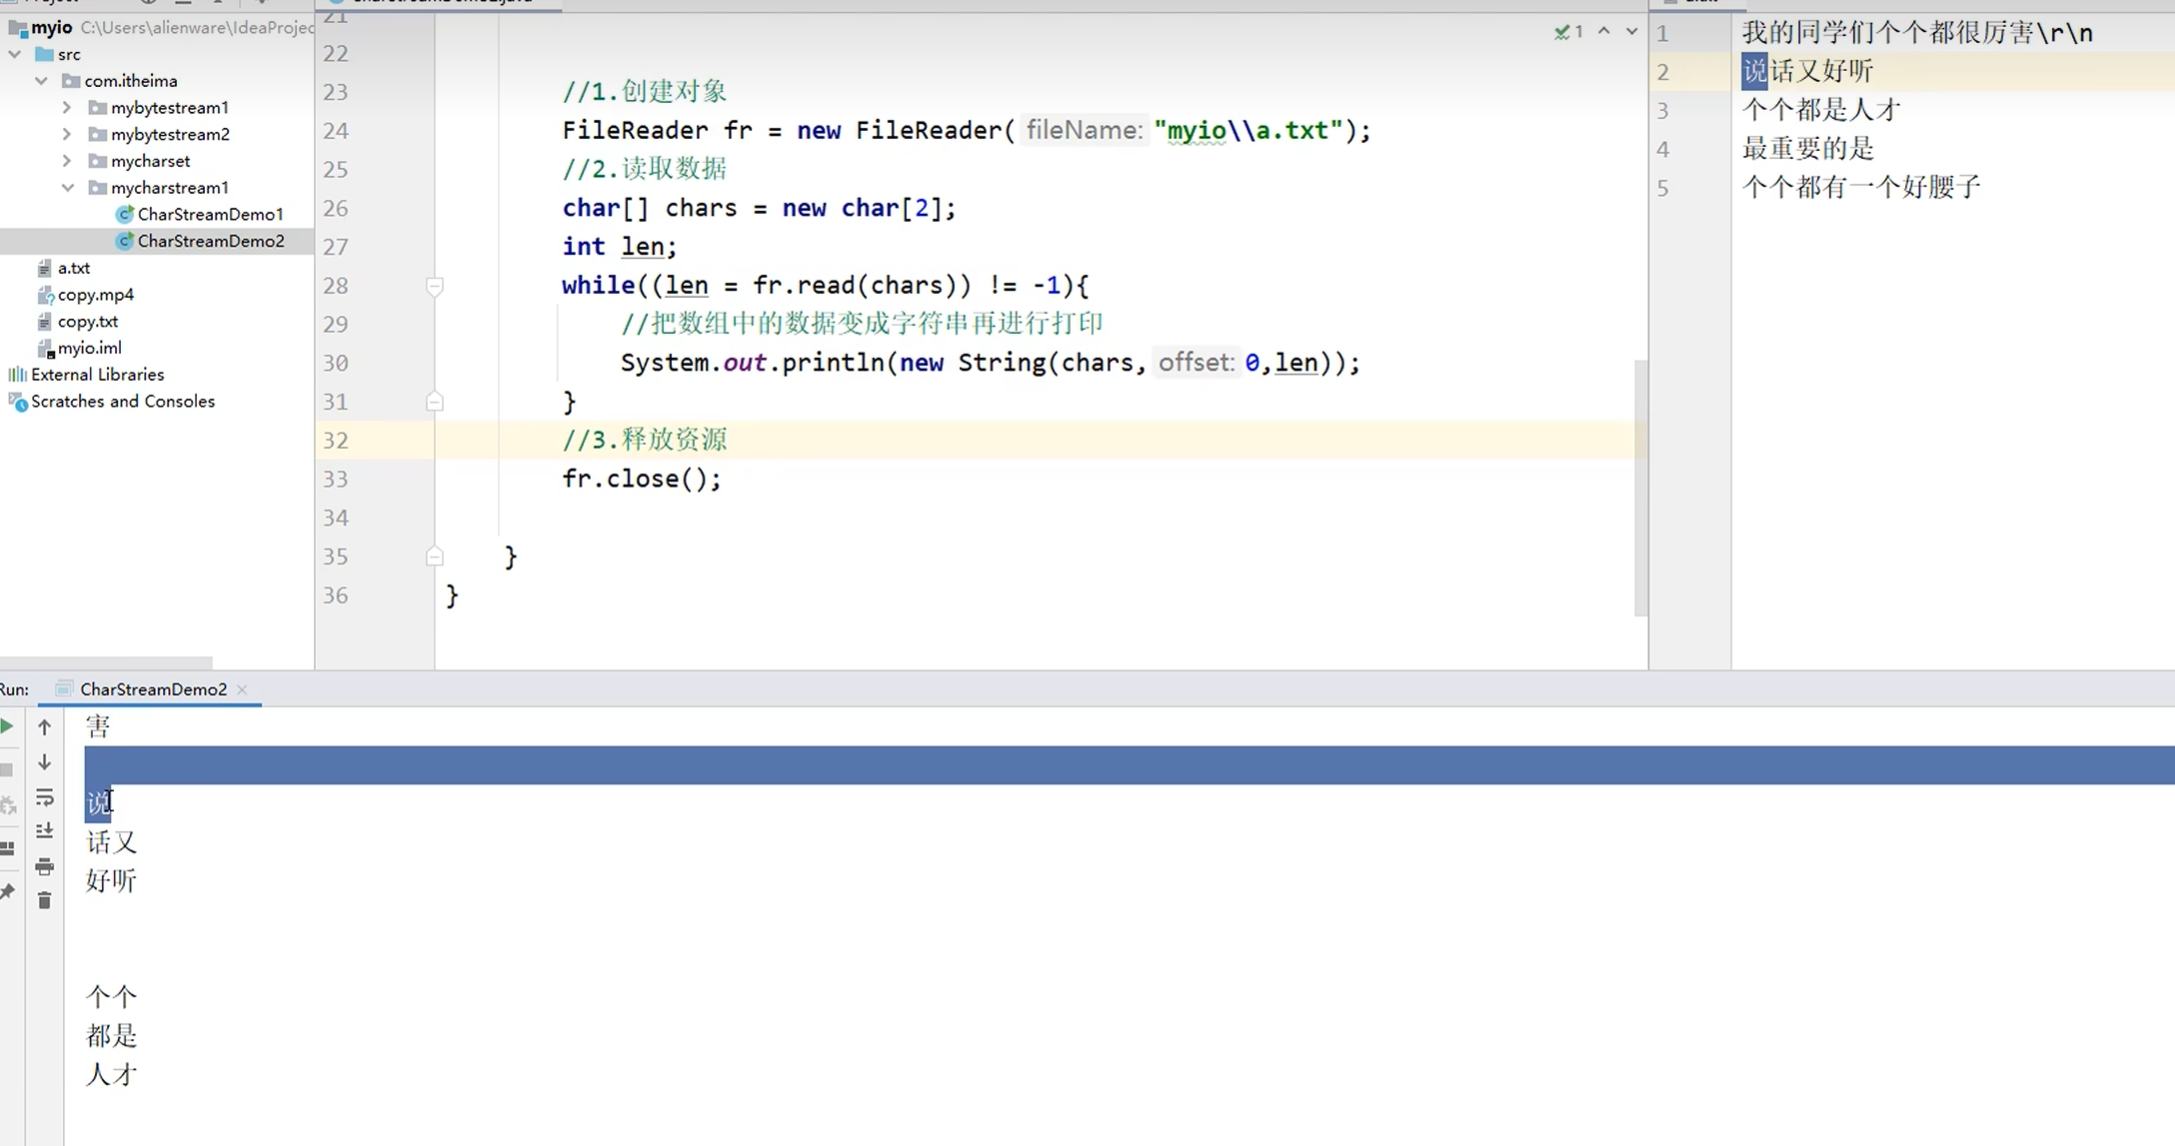2175x1146 pixels.
Task: Collapse the while loop fold marker
Action: tap(435, 286)
